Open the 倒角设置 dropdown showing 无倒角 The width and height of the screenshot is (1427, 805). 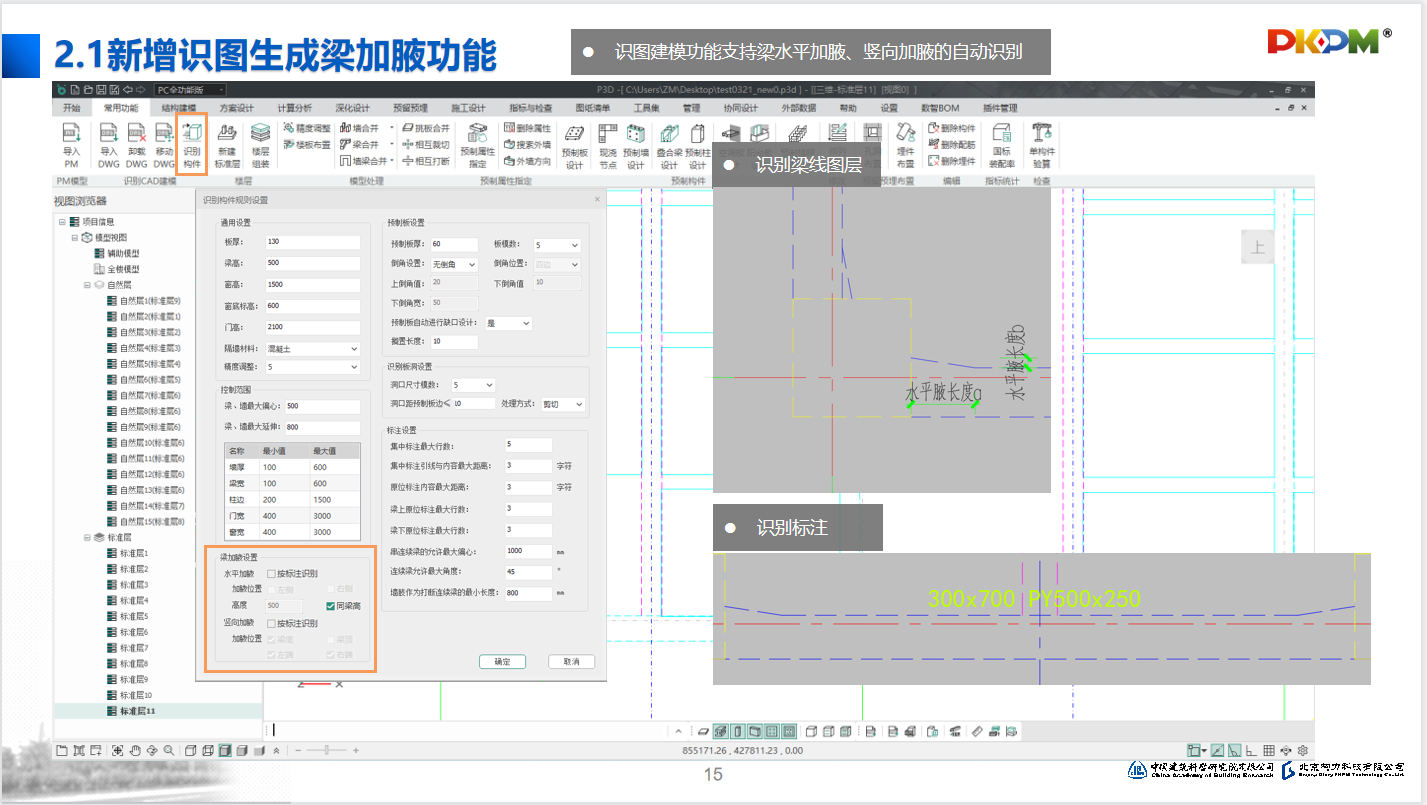[454, 264]
